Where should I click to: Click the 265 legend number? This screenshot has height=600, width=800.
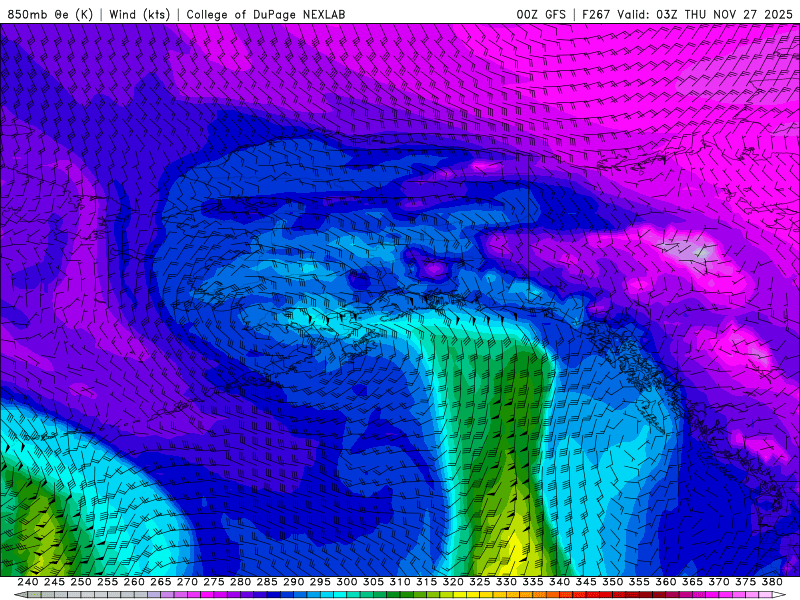point(160,582)
